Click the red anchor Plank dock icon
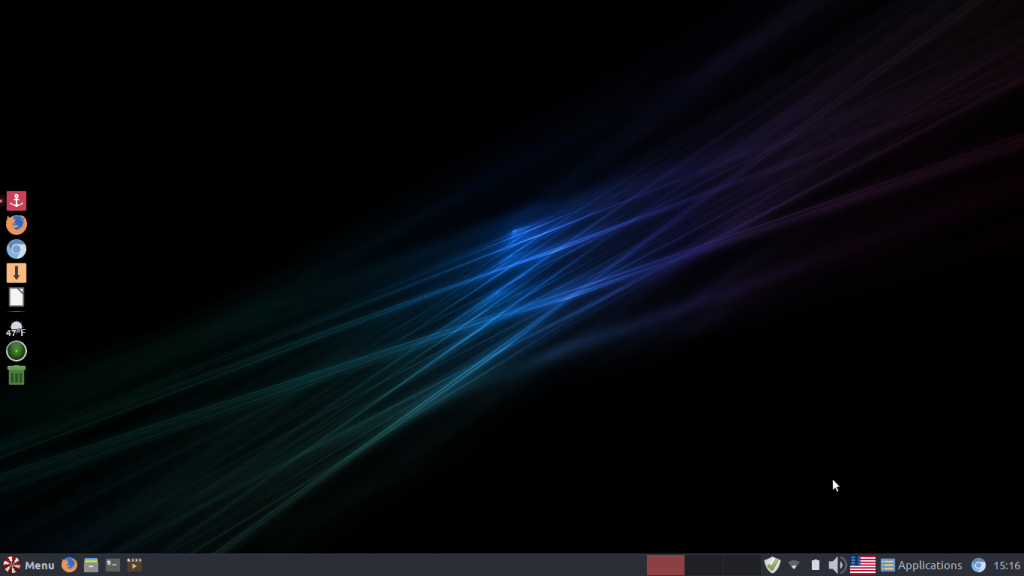 click(16, 200)
